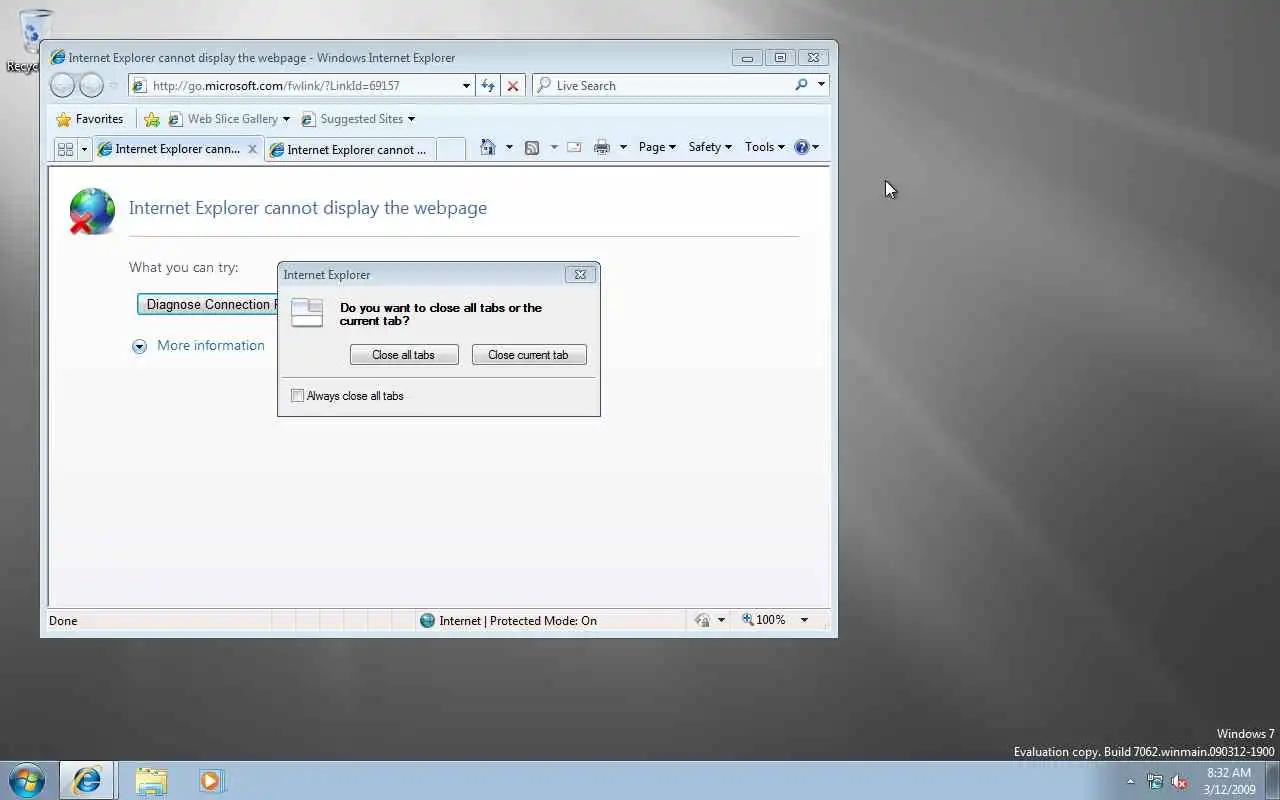Open the Favorites button

coord(90,119)
